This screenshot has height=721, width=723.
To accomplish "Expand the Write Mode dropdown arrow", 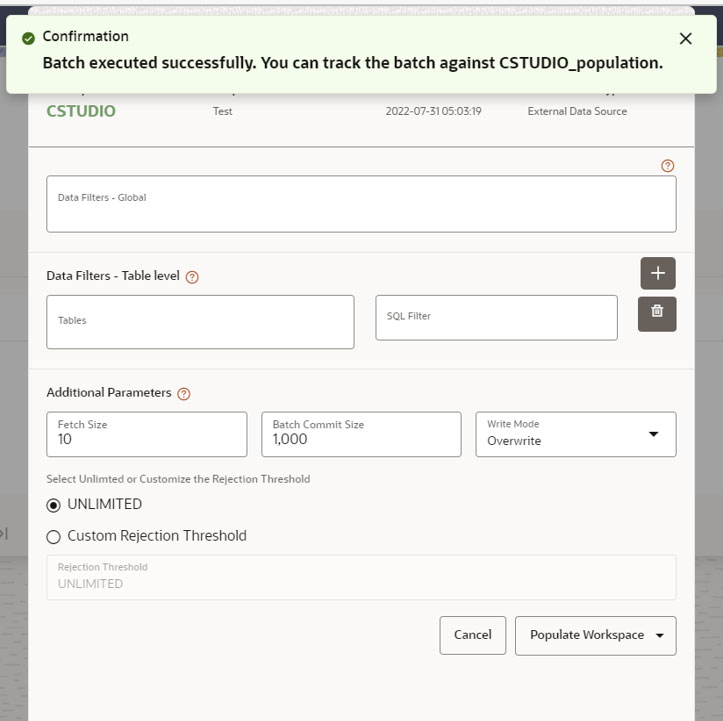I will [x=653, y=434].
